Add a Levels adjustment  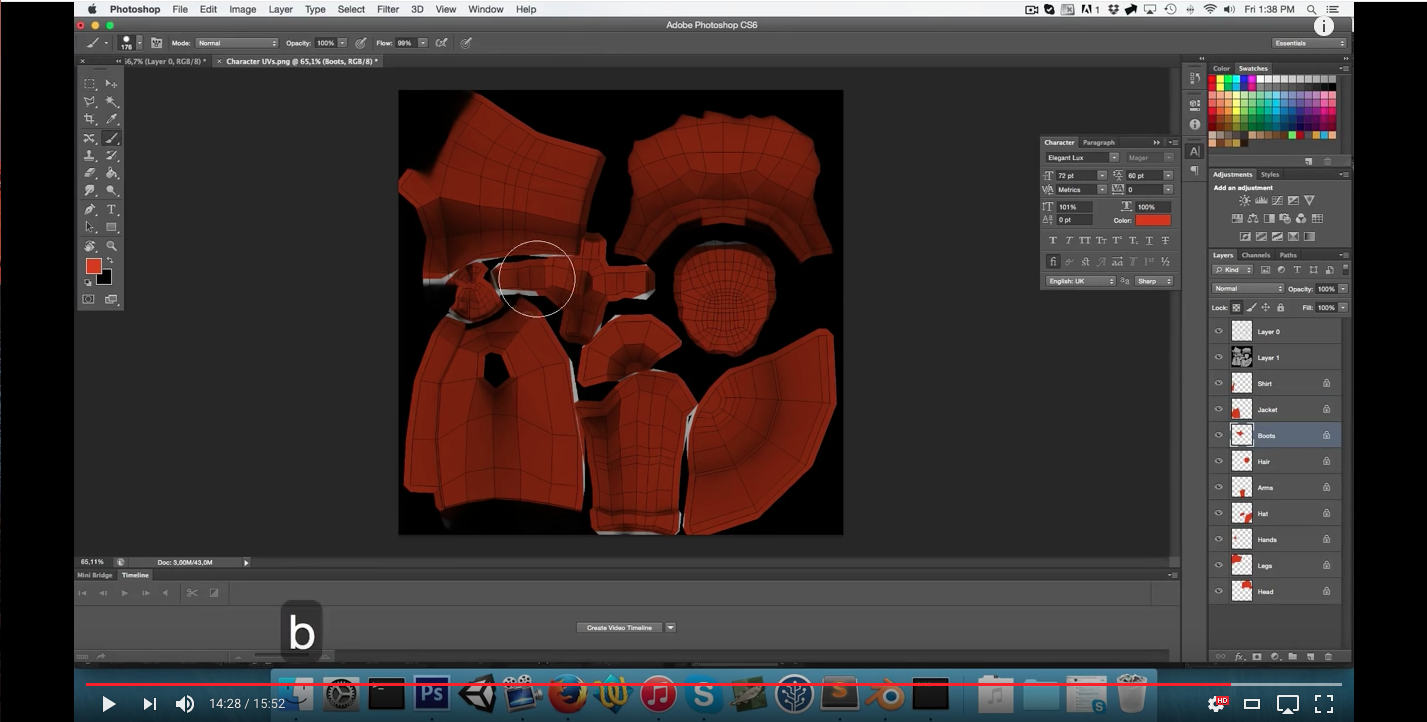tap(1261, 201)
